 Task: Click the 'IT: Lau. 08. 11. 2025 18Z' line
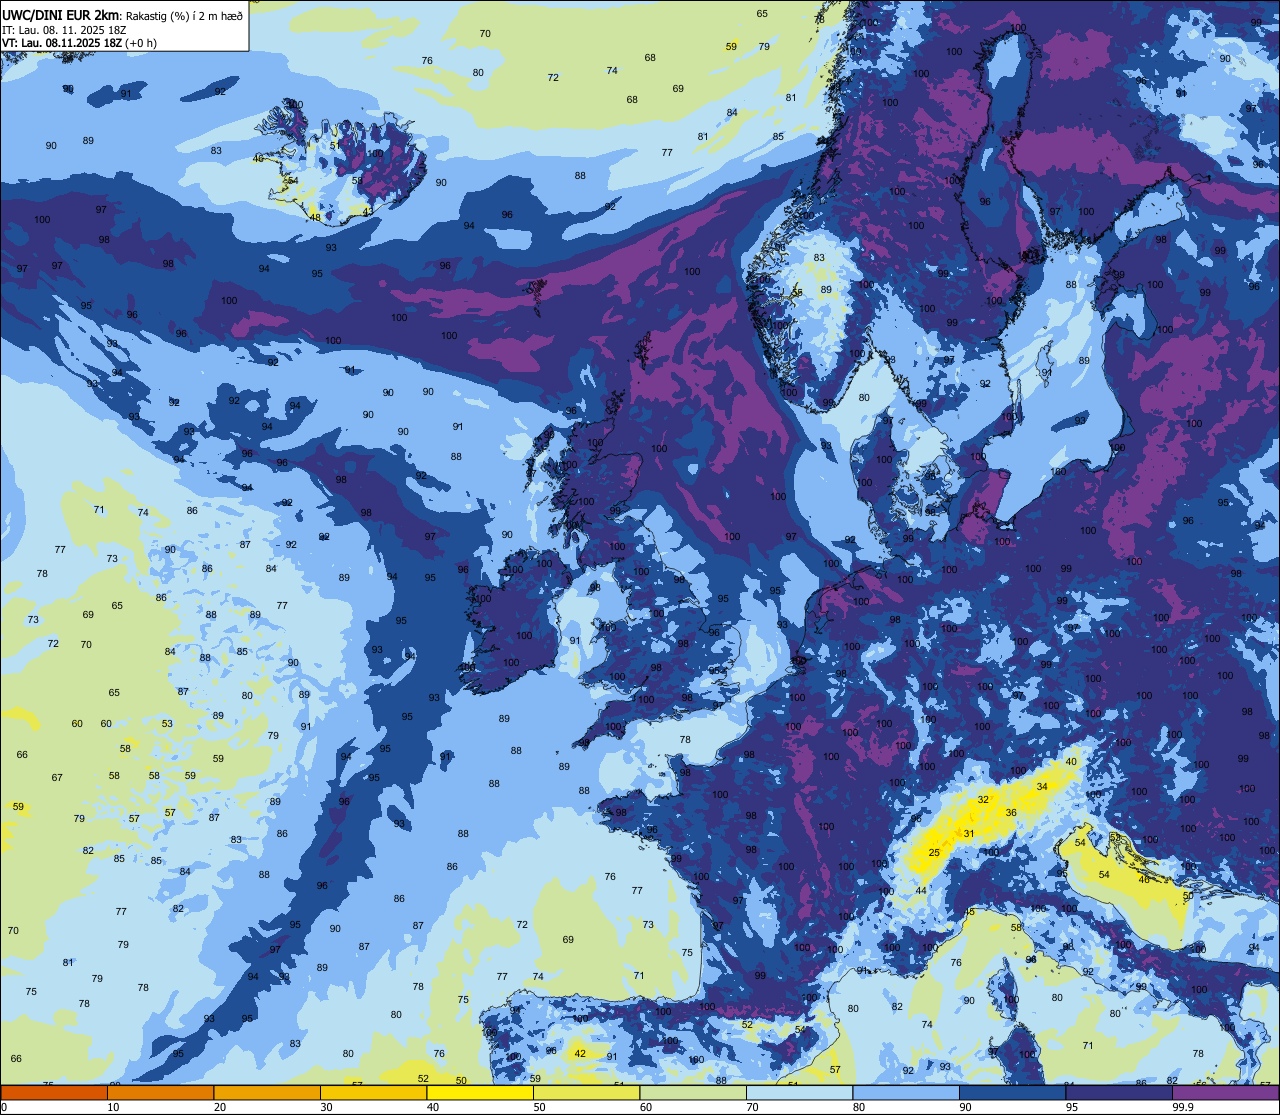pyautogui.click(x=64, y=29)
